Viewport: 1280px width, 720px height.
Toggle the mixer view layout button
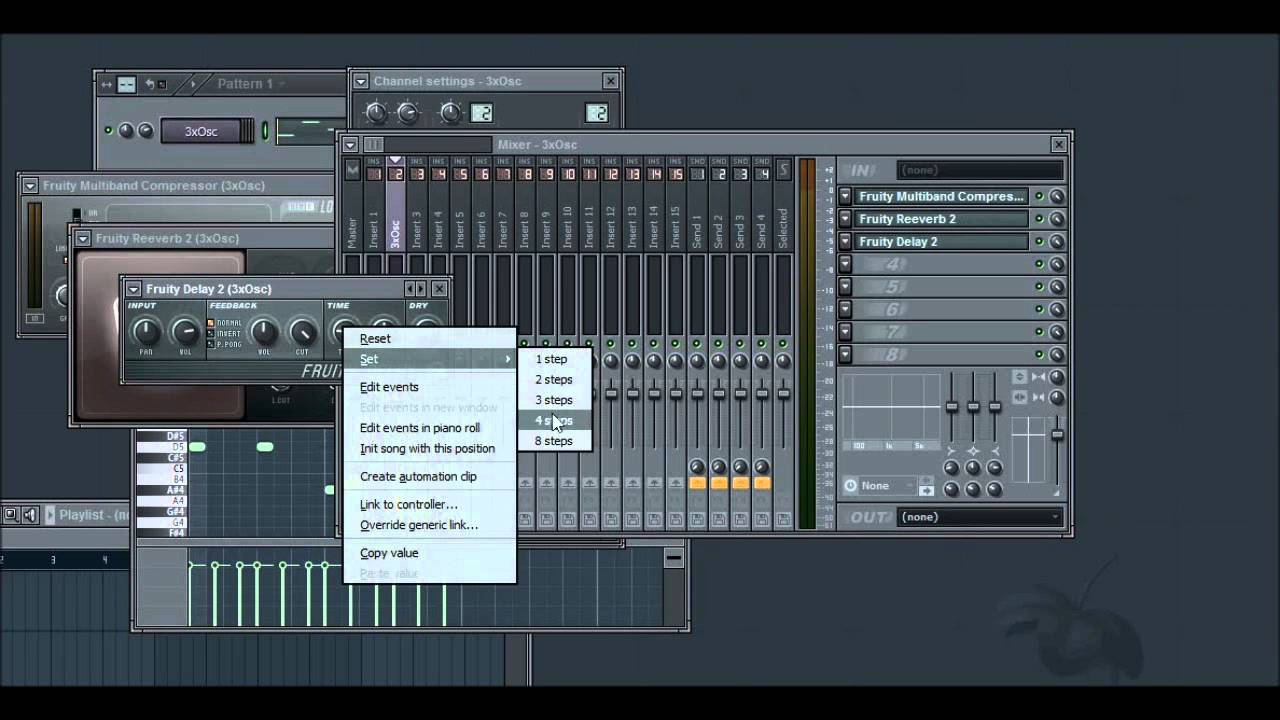(x=373, y=145)
